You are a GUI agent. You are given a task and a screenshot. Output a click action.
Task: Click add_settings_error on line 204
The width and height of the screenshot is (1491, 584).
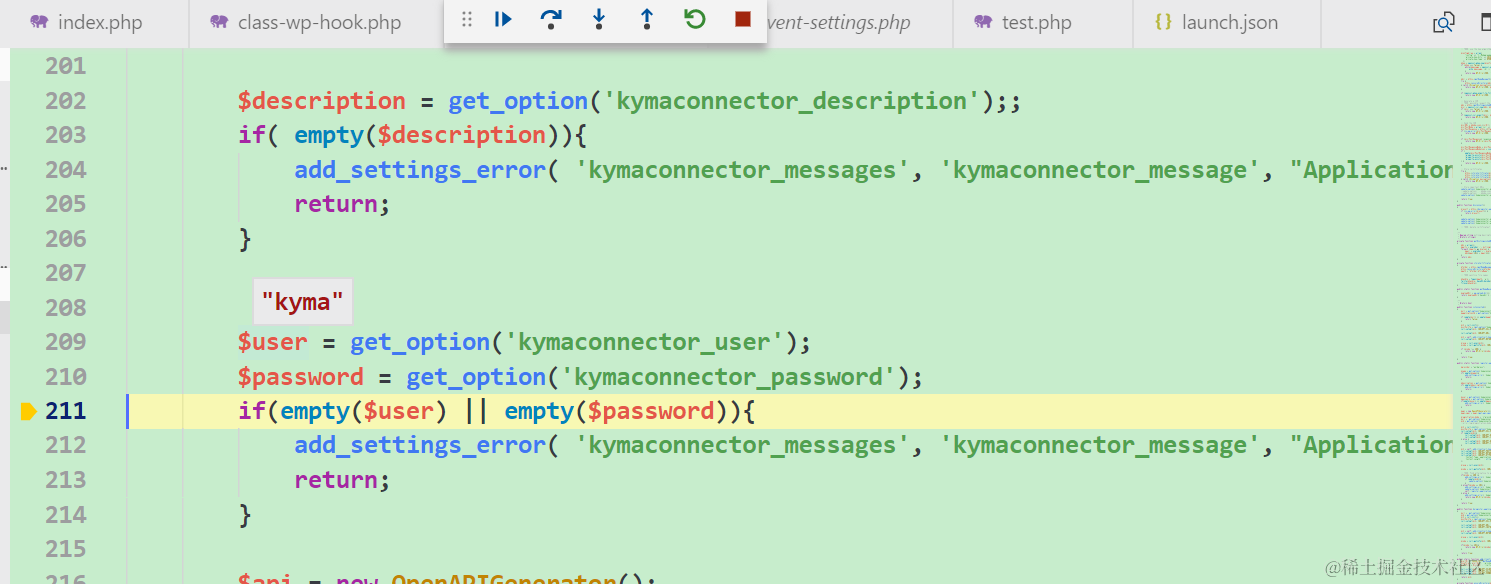[x=420, y=170]
